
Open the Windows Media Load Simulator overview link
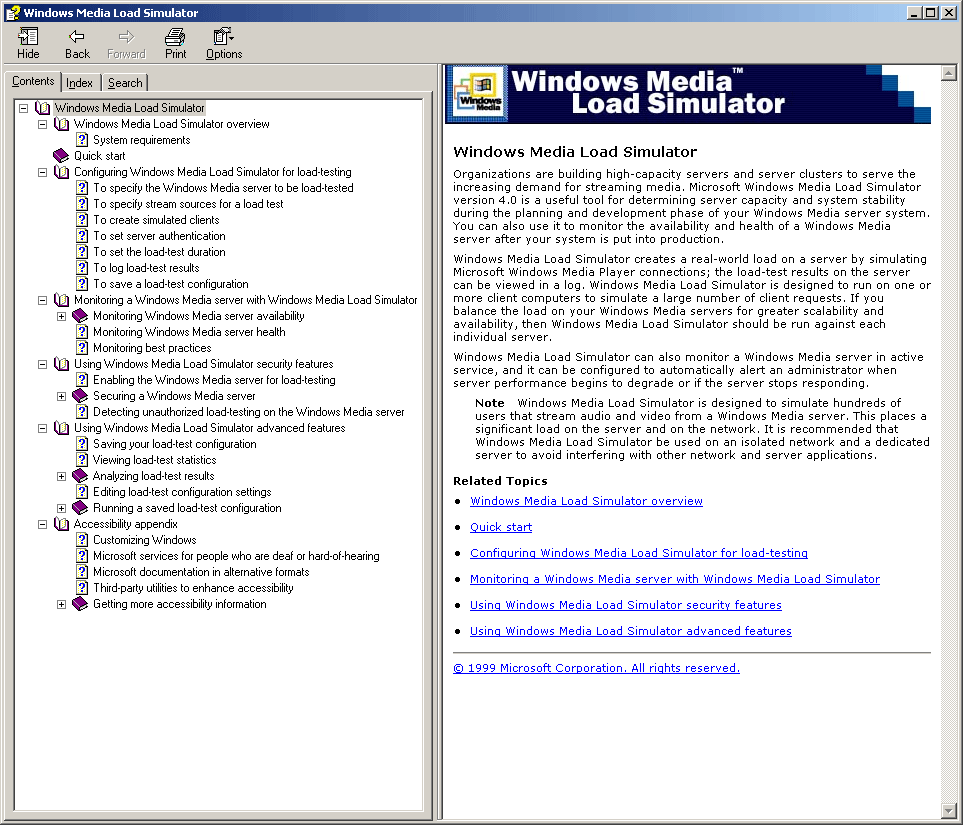(x=586, y=501)
